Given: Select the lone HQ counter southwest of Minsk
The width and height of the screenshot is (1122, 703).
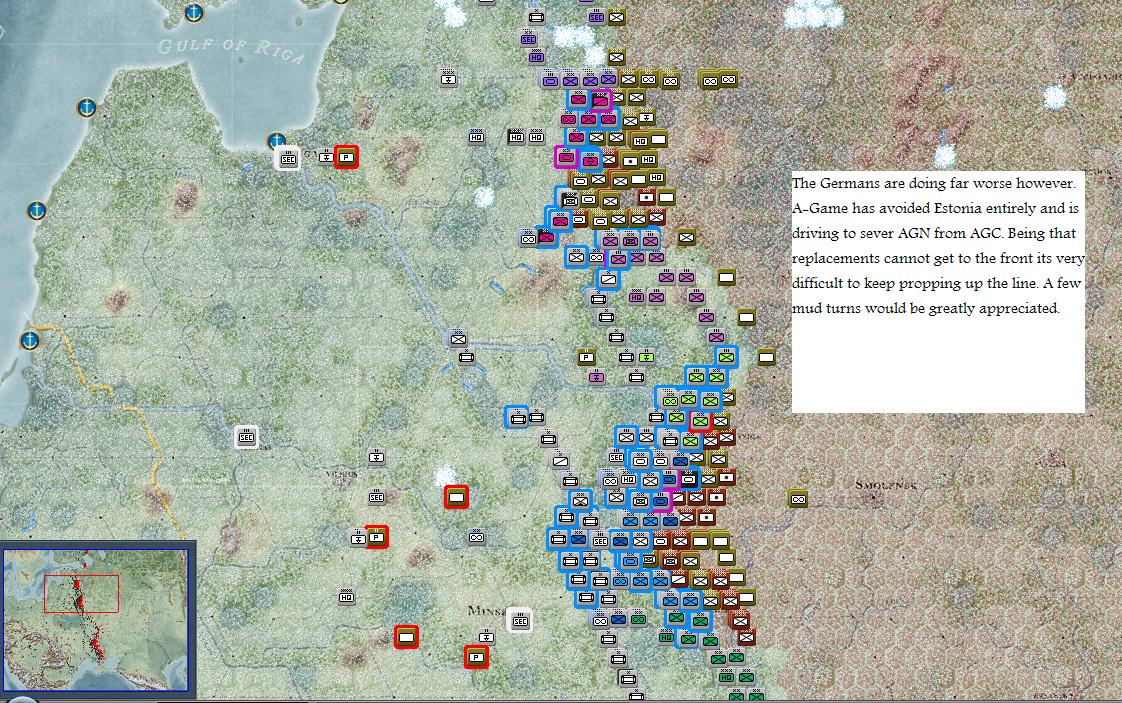Looking at the screenshot, I should pos(346,597).
